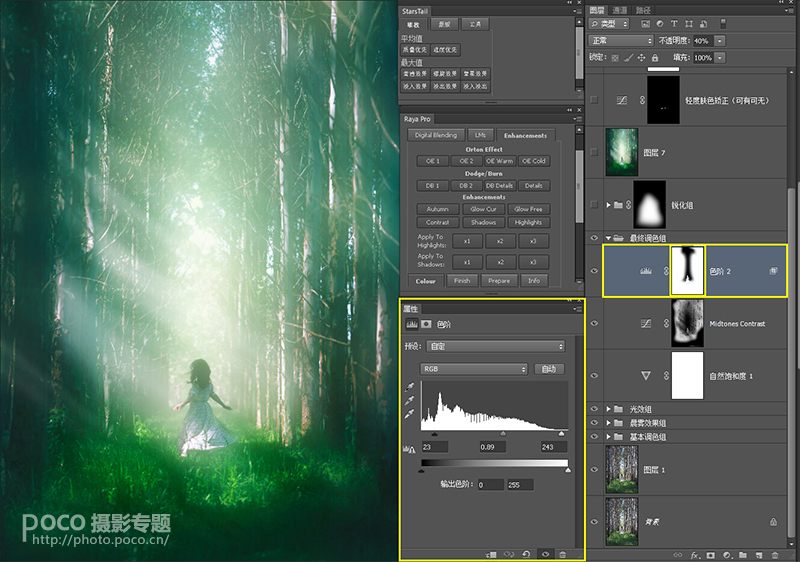The width and height of the screenshot is (800, 562).
Task: Lock all padlock icon
Action: click(x=655, y=58)
